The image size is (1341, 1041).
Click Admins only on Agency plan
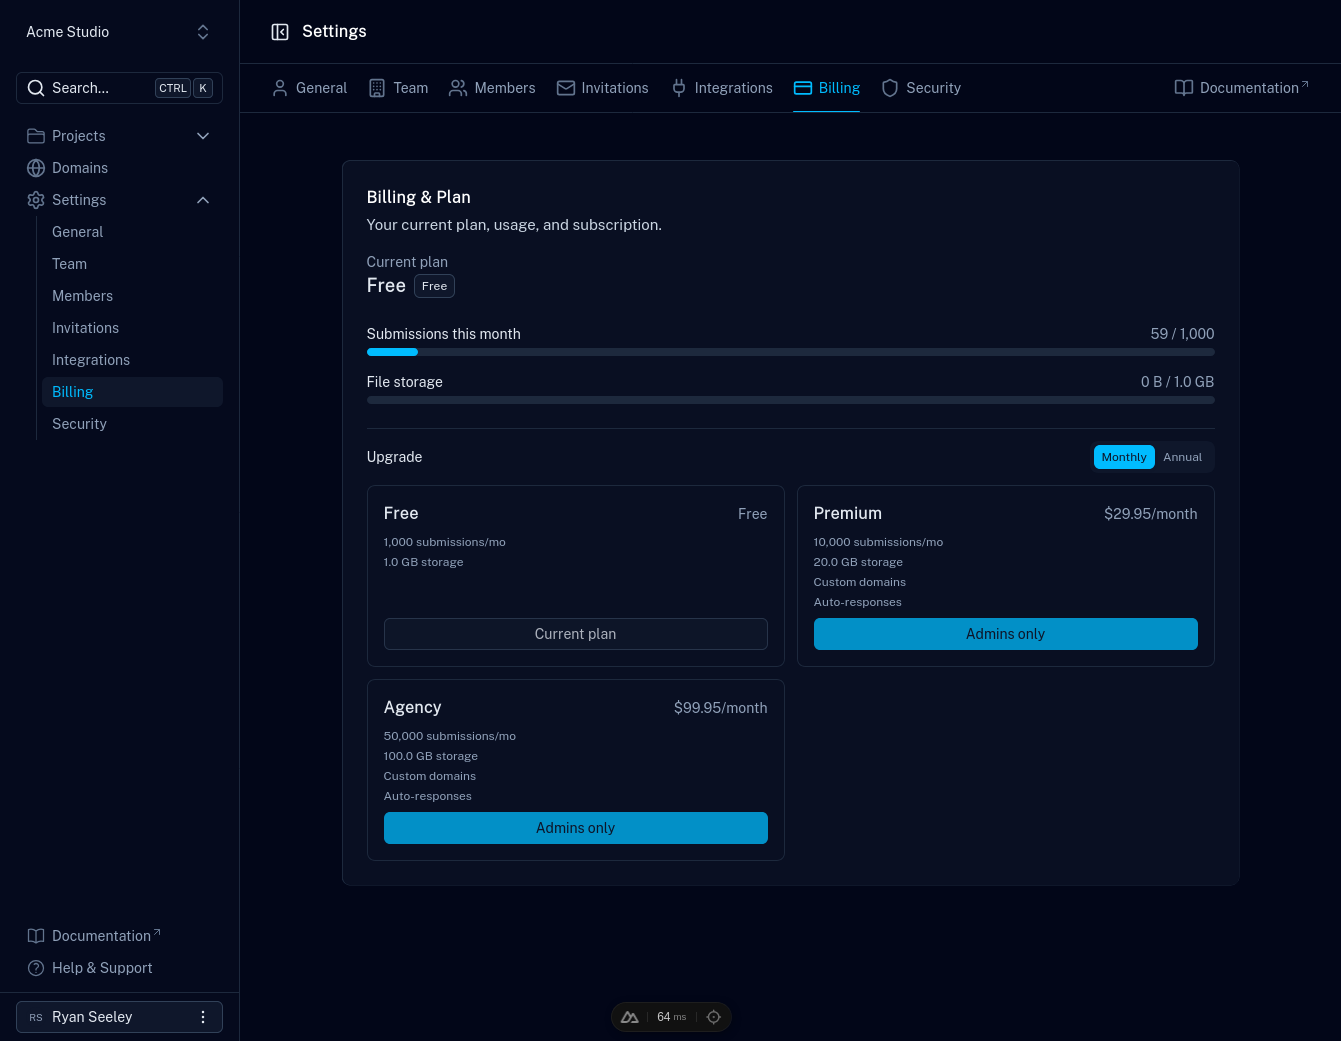coord(575,828)
